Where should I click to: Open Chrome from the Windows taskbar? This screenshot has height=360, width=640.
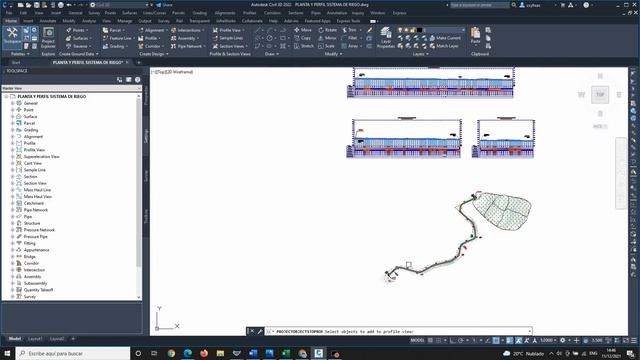pyautogui.click(x=171, y=353)
